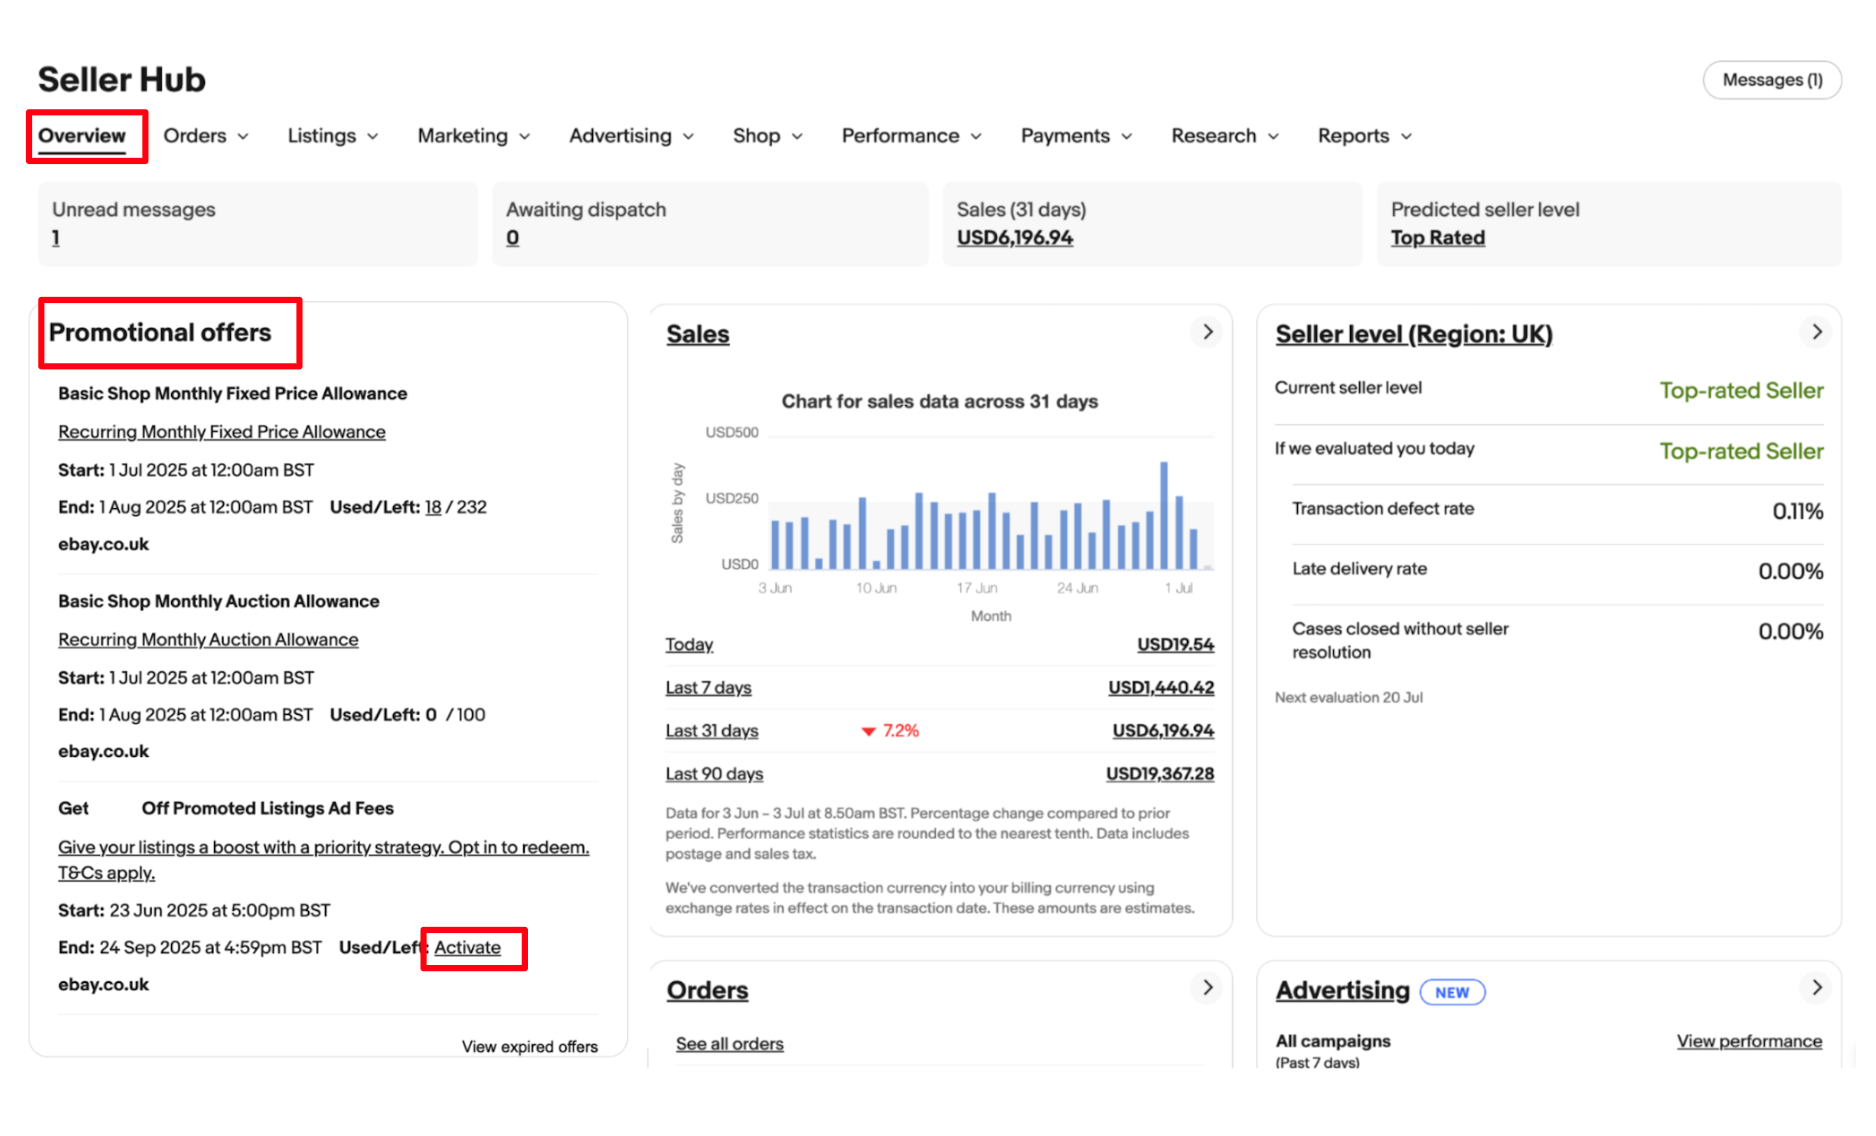Open the Shop menu dropdown

pos(768,136)
